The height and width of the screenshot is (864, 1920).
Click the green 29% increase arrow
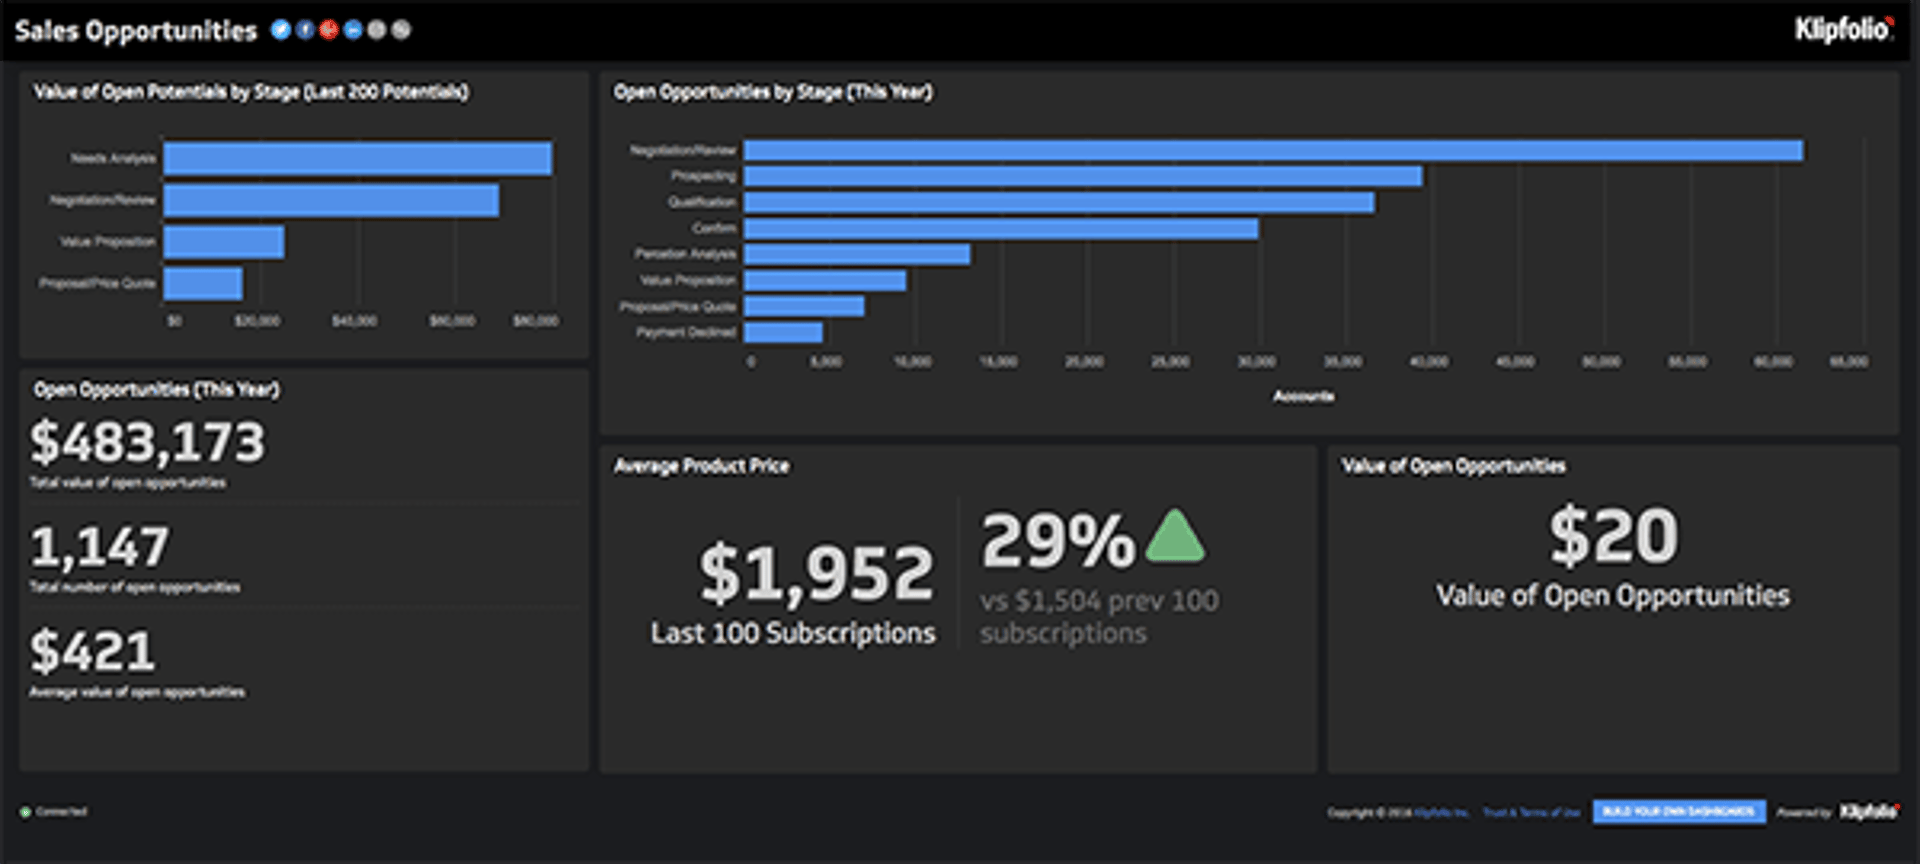tap(1175, 537)
